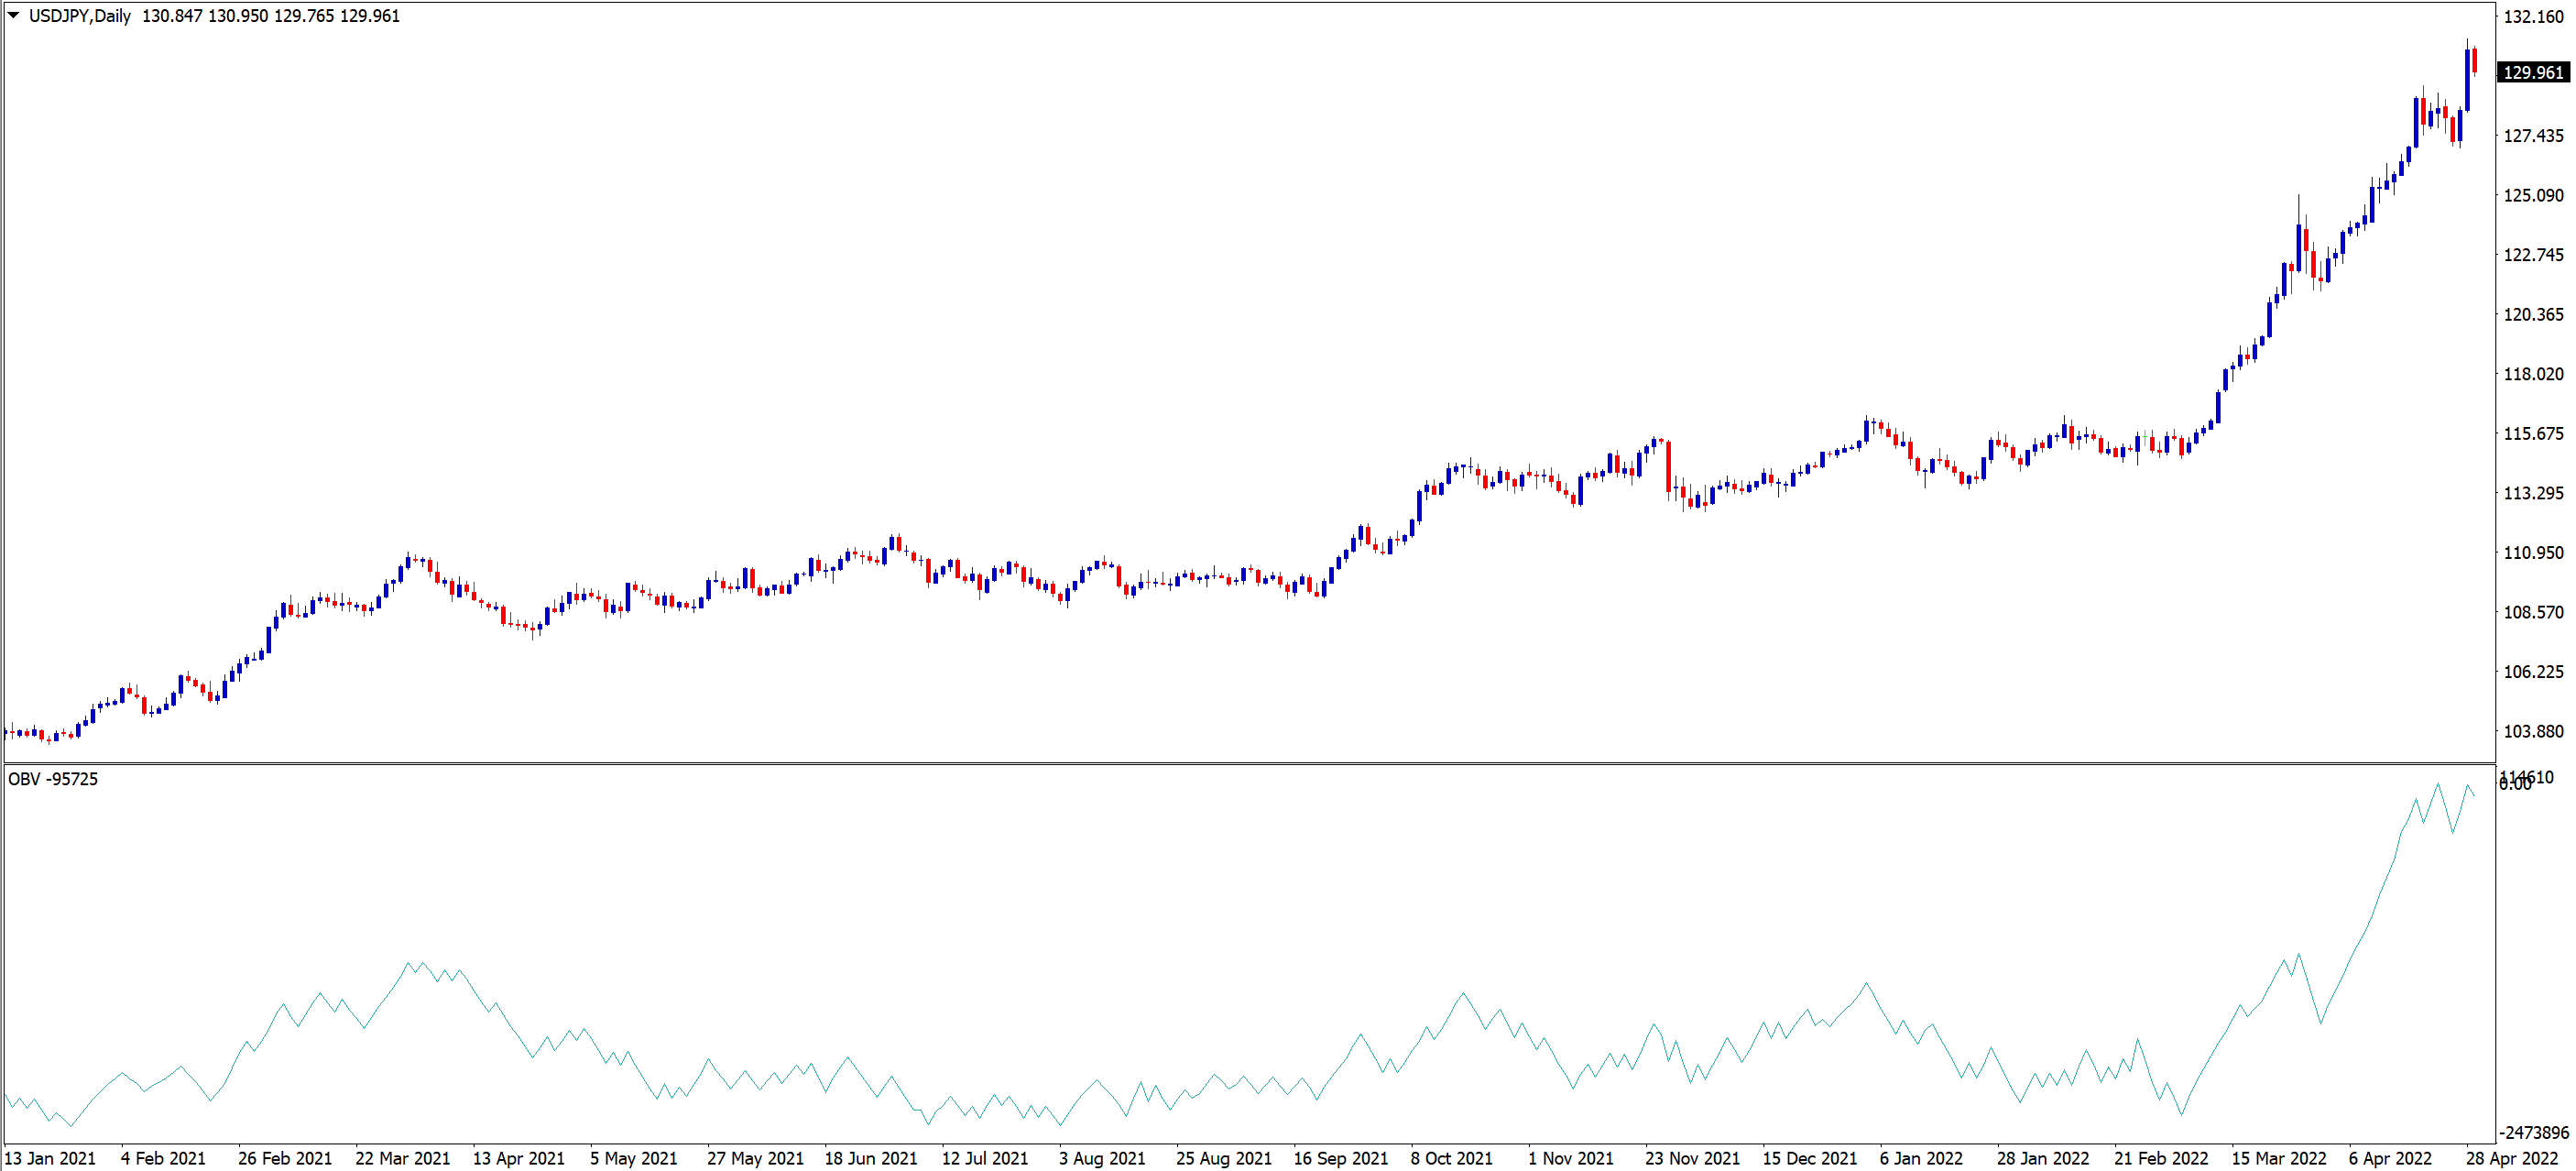The height and width of the screenshot is (1171, 2576).
Task: Click the triangle arrow before USDJPY,Daily
Action: pos(13,15)
